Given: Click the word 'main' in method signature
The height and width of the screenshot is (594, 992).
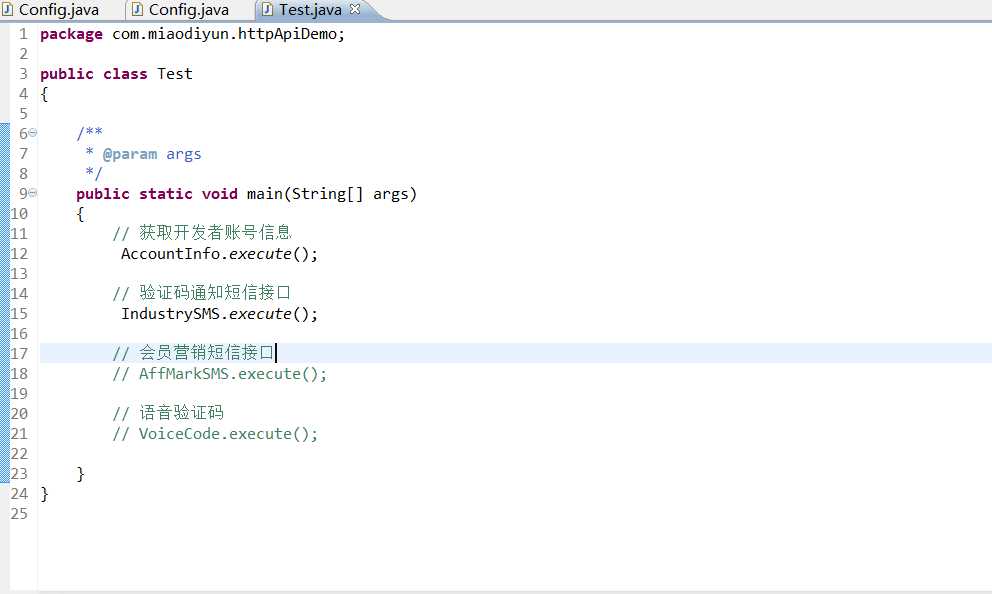Looking at the screenshot, I should (x=264, y=194).
